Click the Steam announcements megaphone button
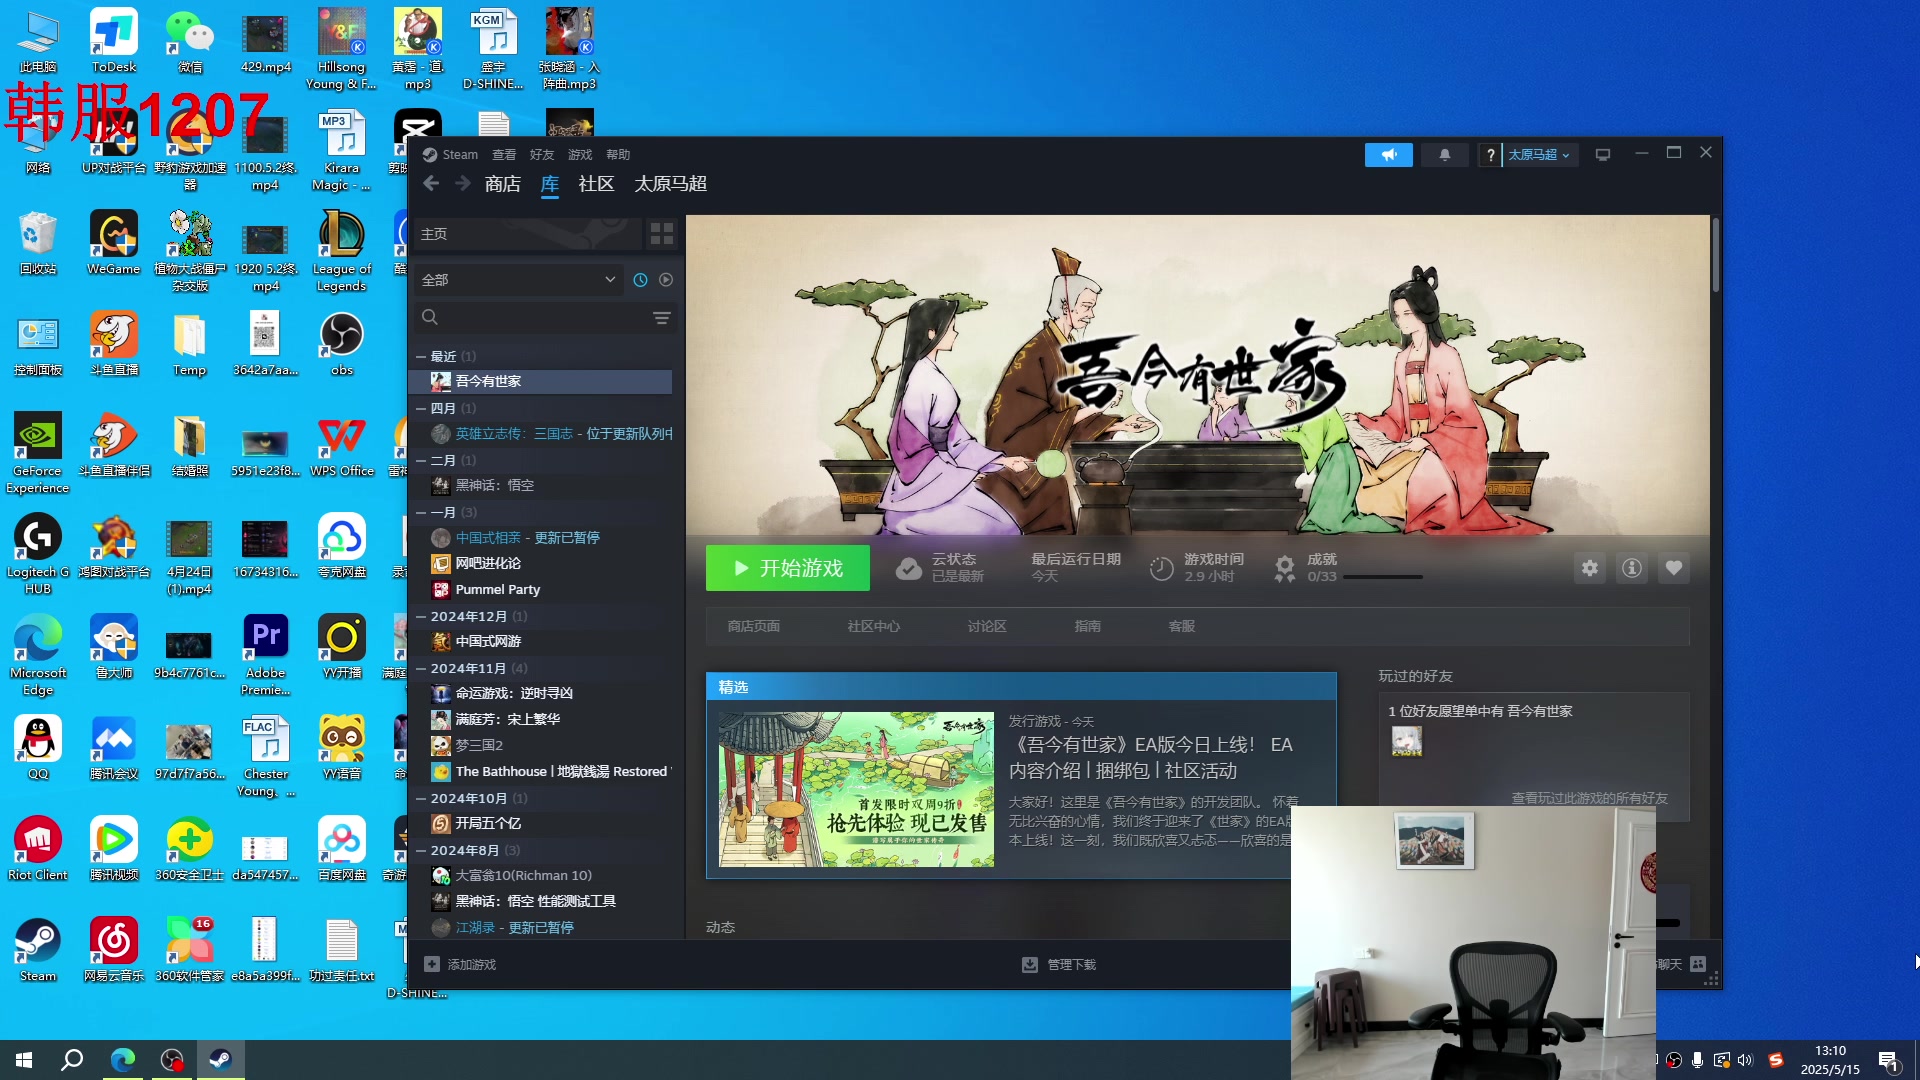Viewport: 1920px width, 1080px height. pyautogui.click(x=1388, y=155)
